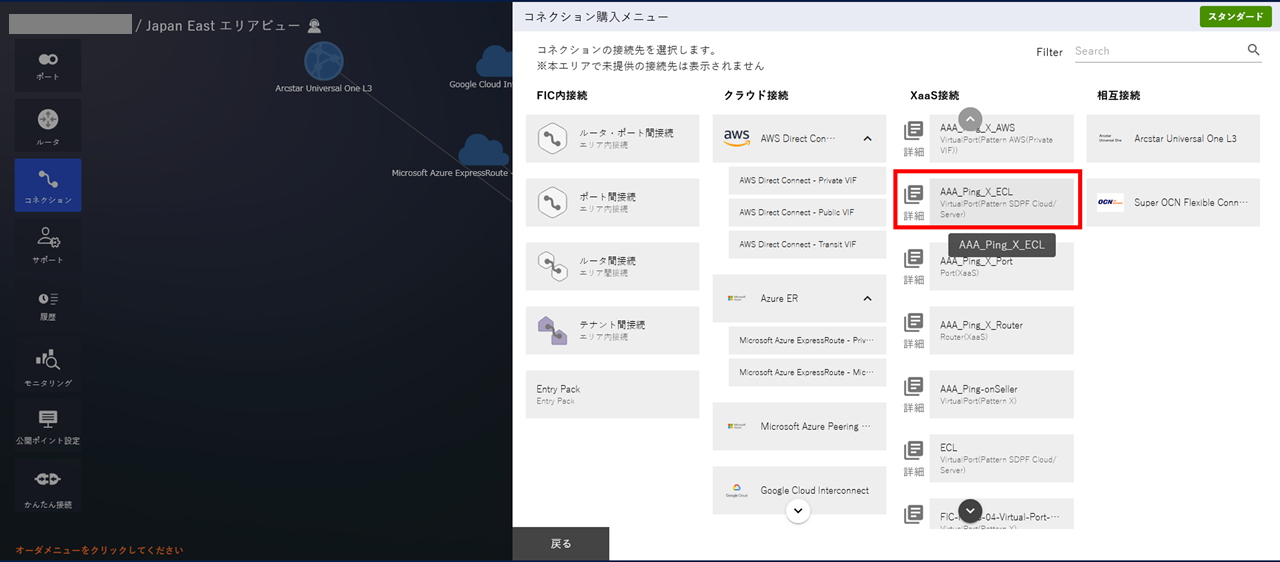
Task: Click the green スタンダード button
Action: click(x=1235, y=16)
